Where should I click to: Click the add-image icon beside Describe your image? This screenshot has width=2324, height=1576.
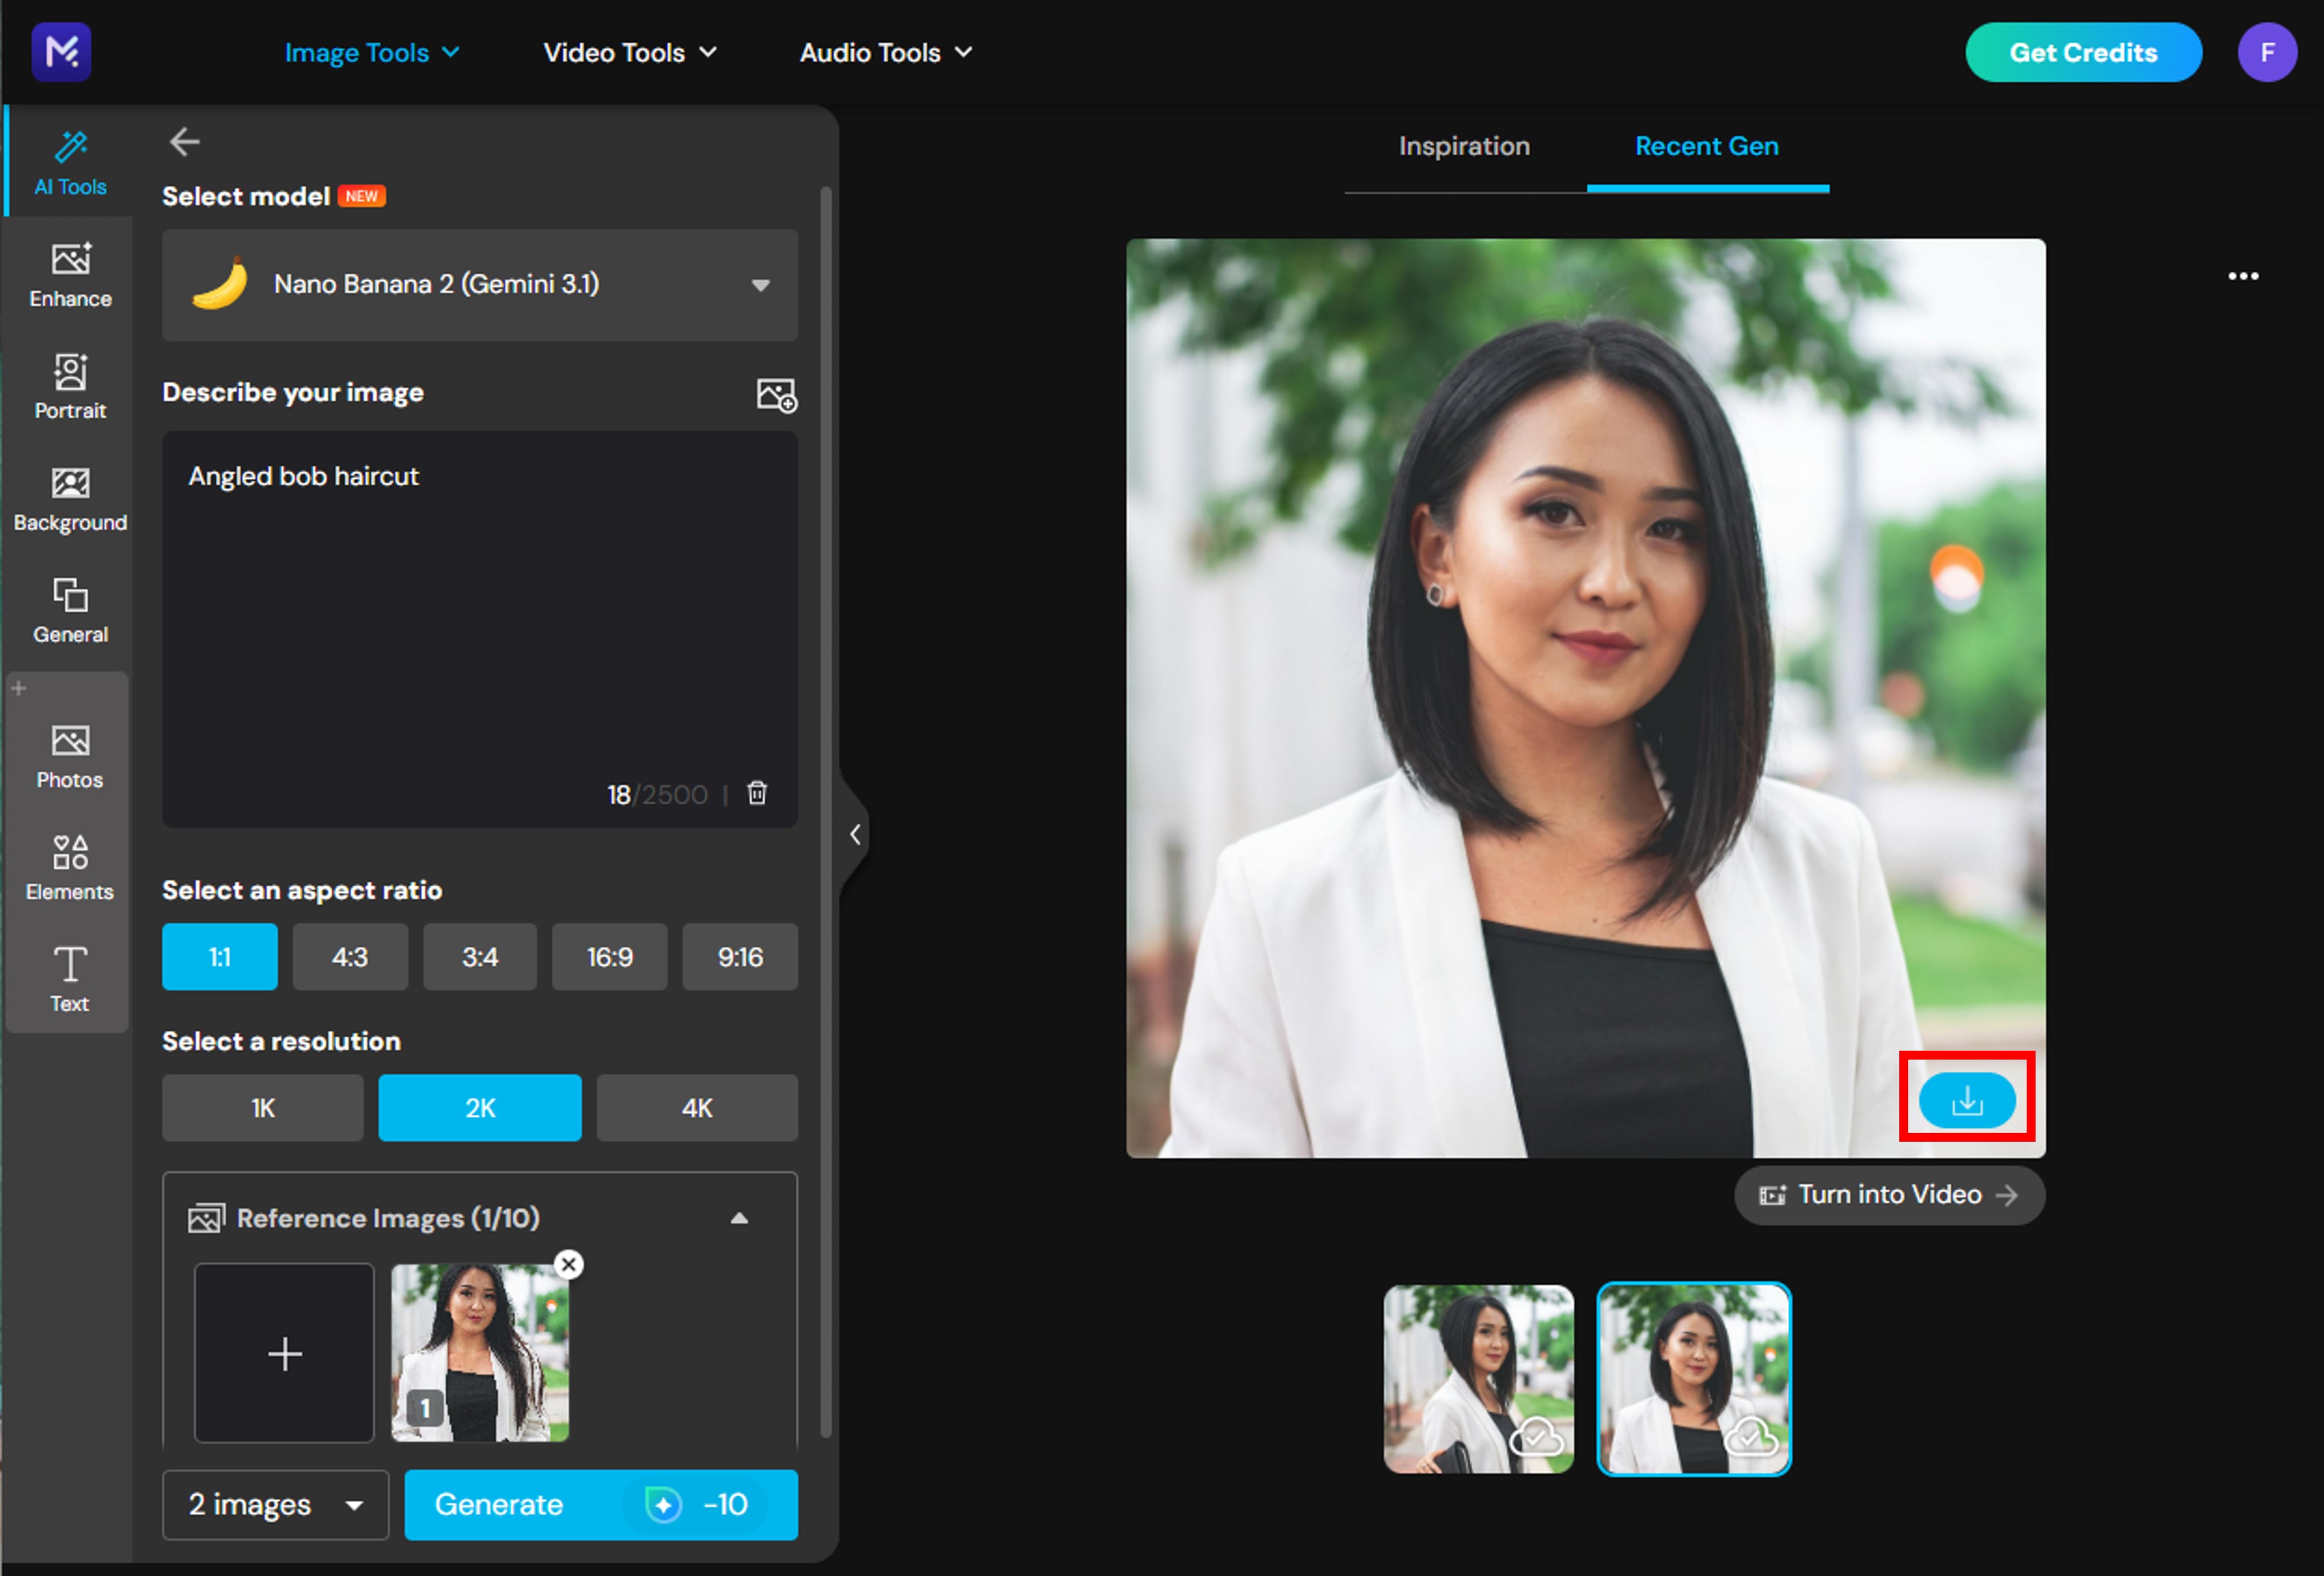click(776, 395)
